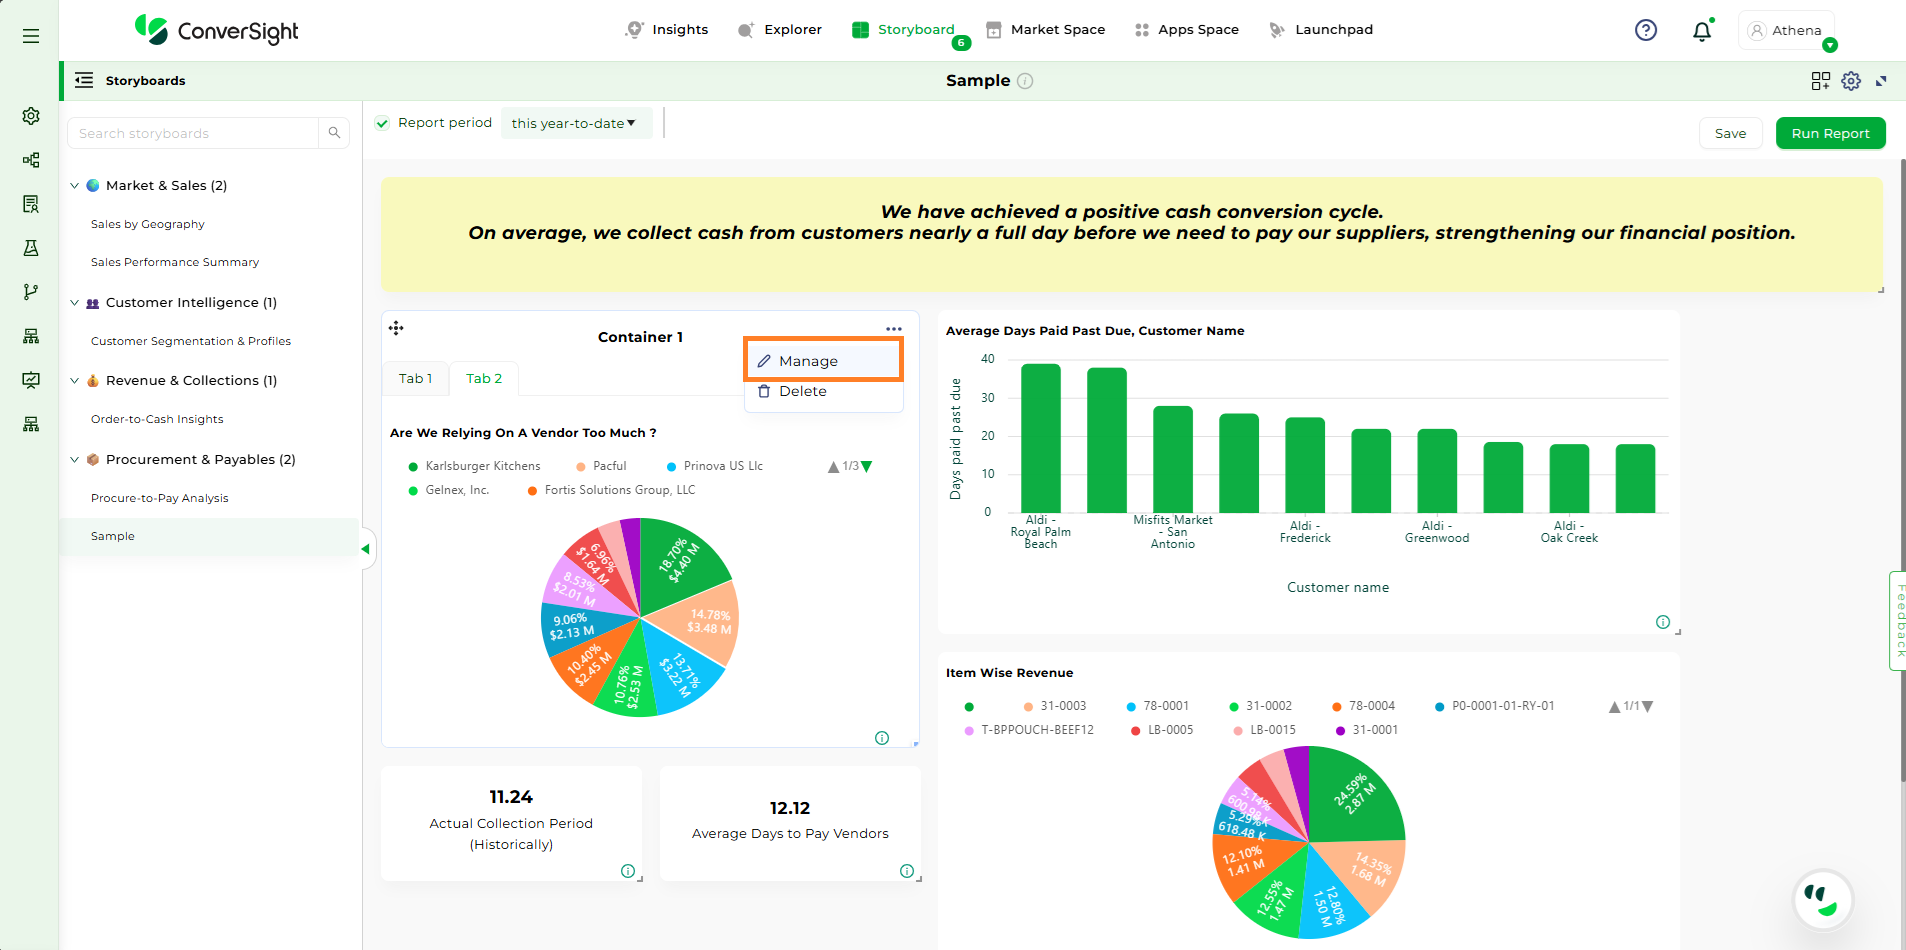Screen dimensions: 1906x950
Task: Click the Save button
Action: click(x=1730, y=133)
